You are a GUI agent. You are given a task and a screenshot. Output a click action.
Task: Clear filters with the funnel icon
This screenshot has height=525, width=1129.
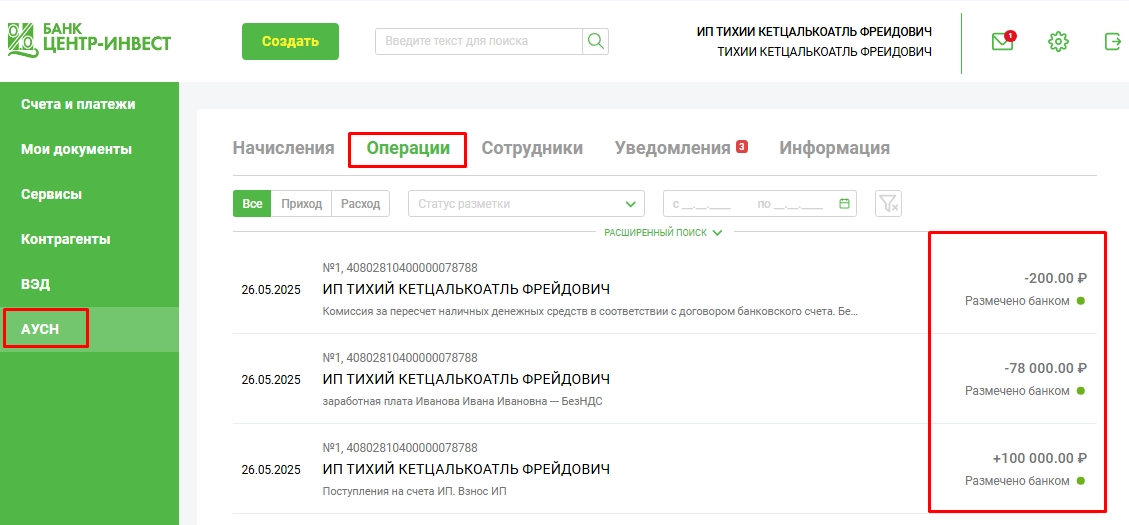pos(888,204)
